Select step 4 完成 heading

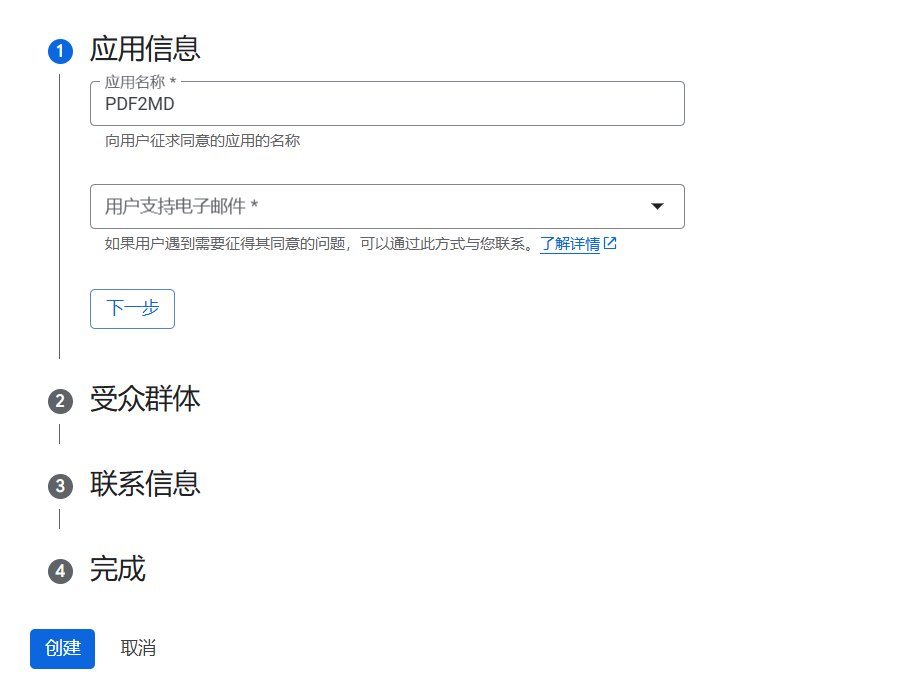117,569
